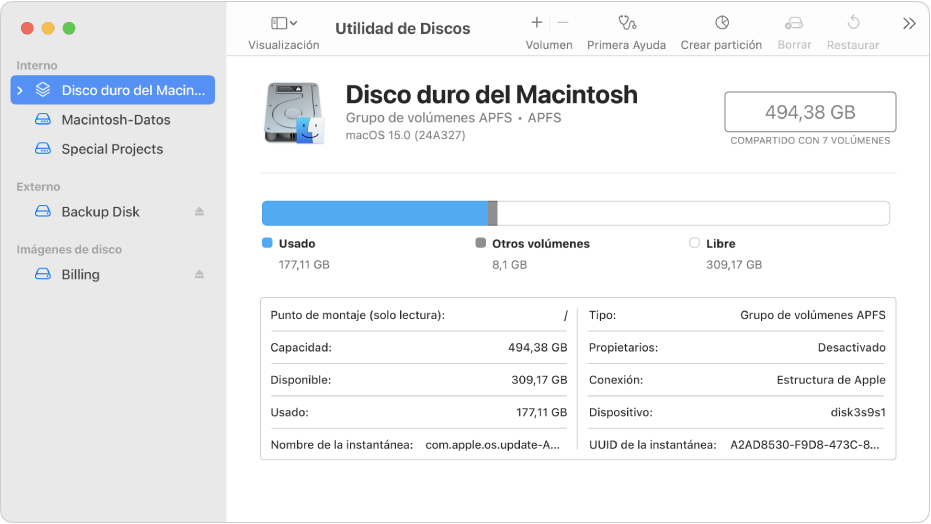Click the snapshot UUID 'A2AD8530-F9D8-473C-8...'
The height and width of the screenshot is (524, 931).
(805, 445)
